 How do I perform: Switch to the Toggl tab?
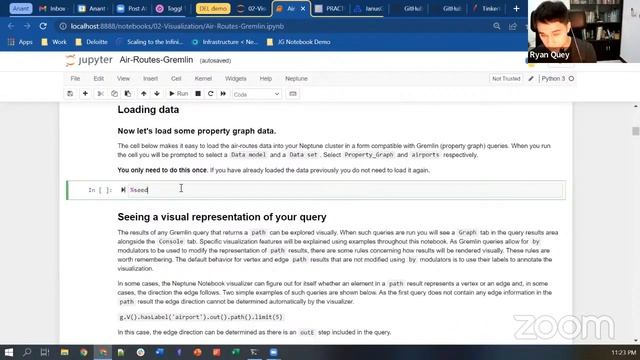point(170,9)
